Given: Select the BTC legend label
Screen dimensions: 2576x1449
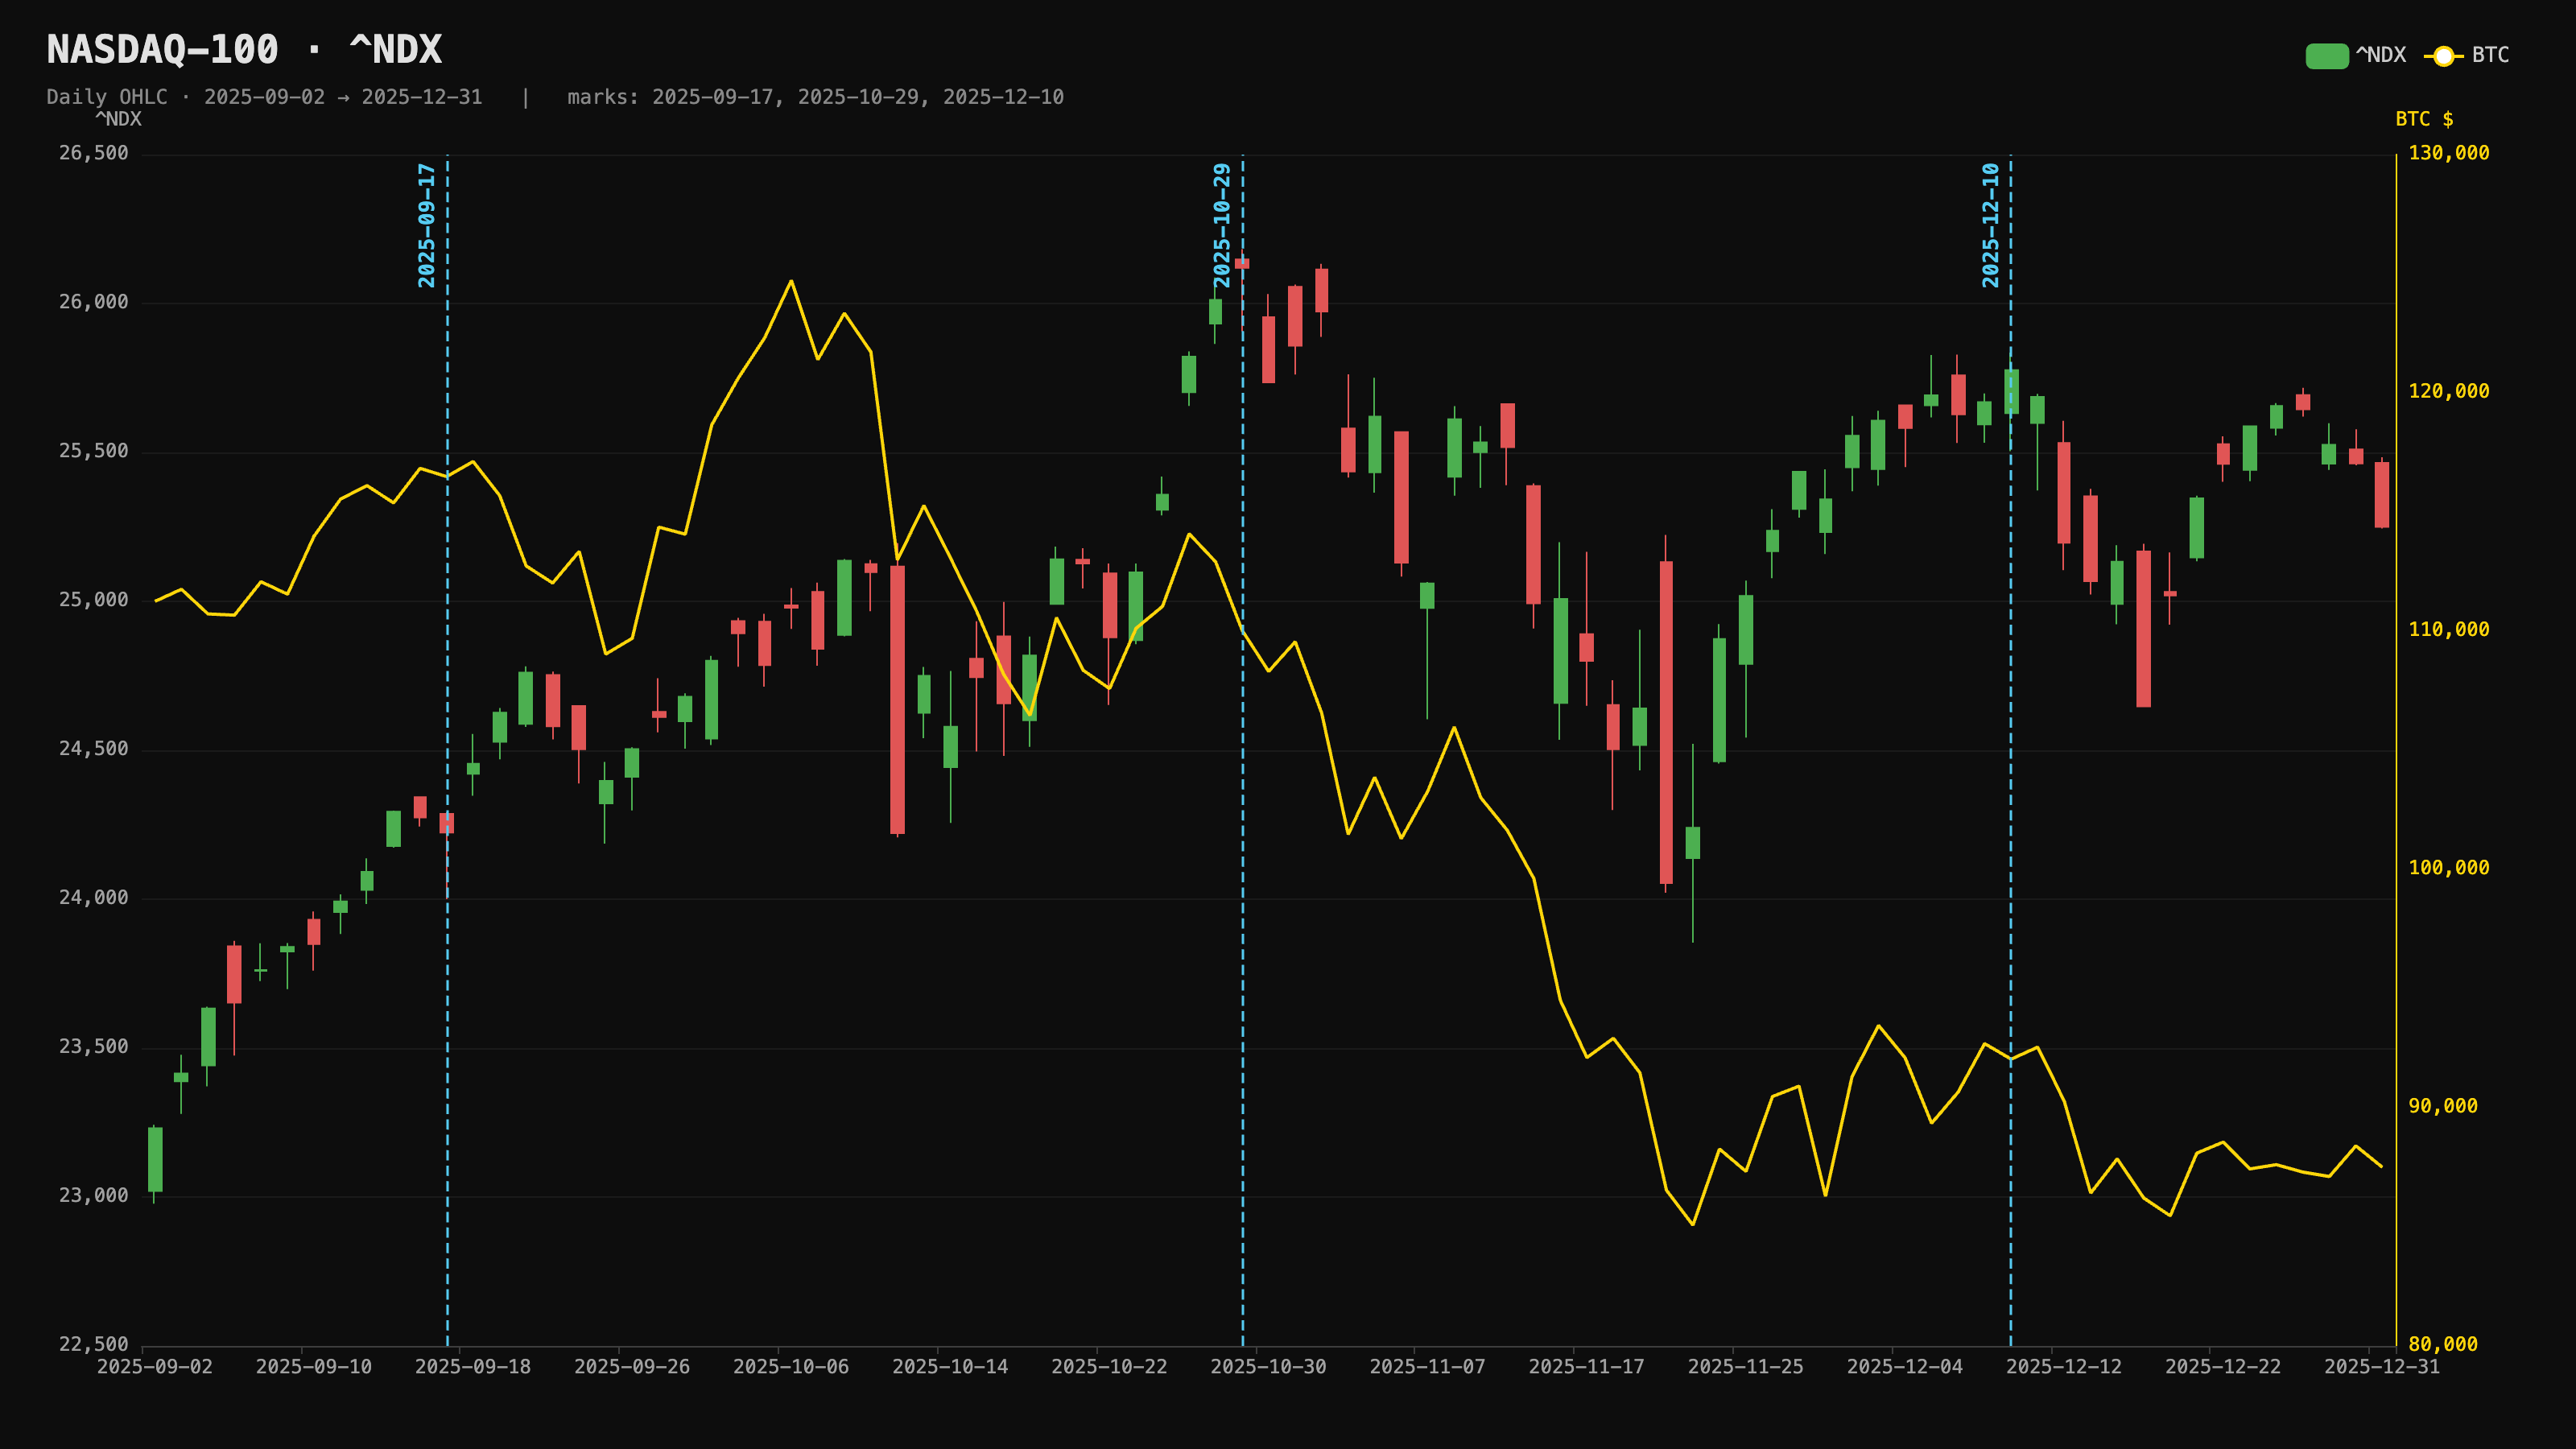Looking at the screenshot, I should [2490, 55].
